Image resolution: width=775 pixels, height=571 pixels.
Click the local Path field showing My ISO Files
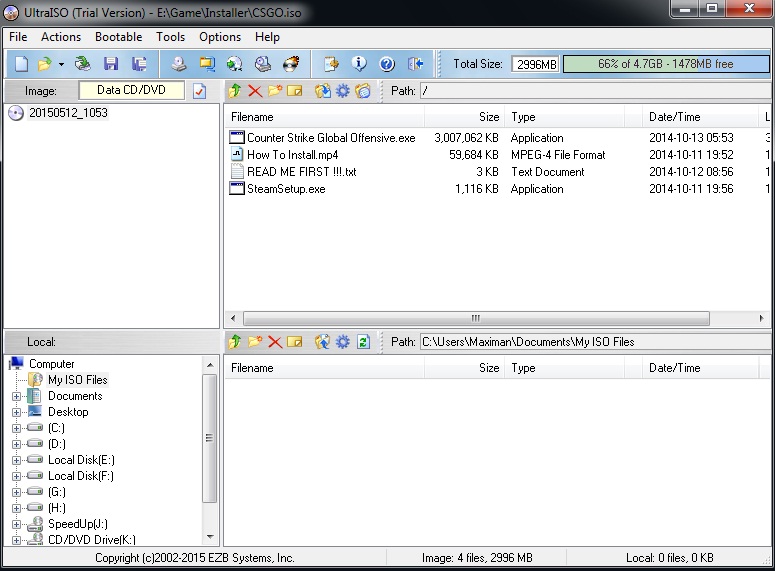click(x=595, y=342)
